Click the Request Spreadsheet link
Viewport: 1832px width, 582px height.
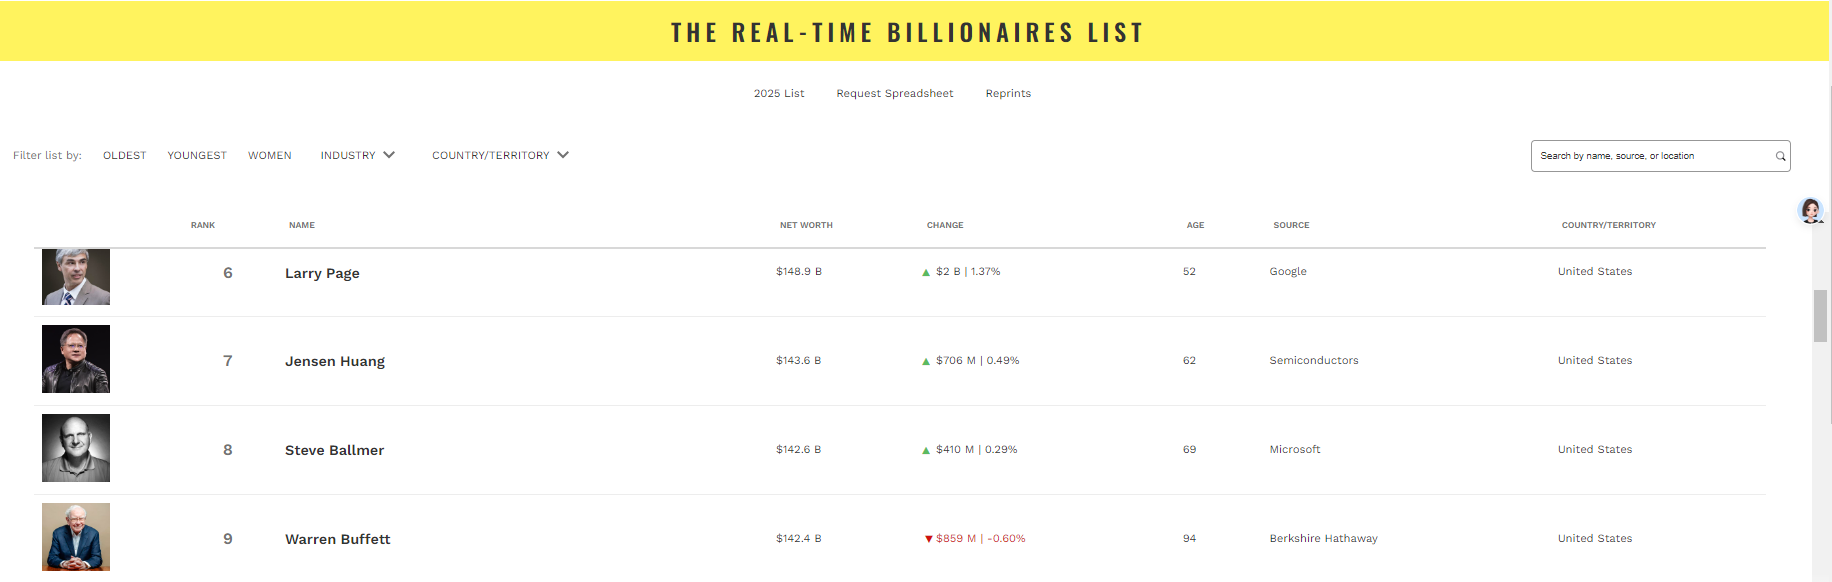pos(895,93)
